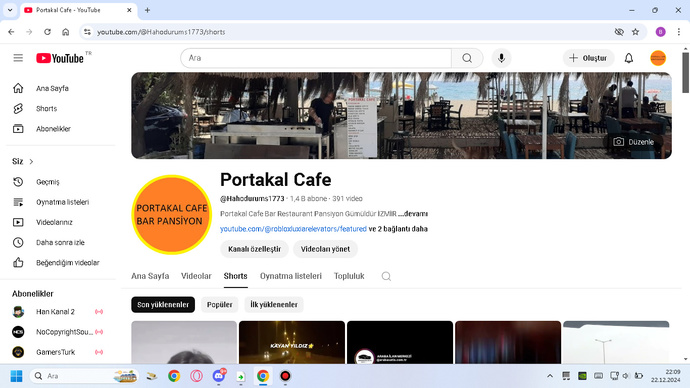Switch to the Ana Sayfa channel tab
The height and width of the screenshot is (388, 690).
tap(150, 276)
